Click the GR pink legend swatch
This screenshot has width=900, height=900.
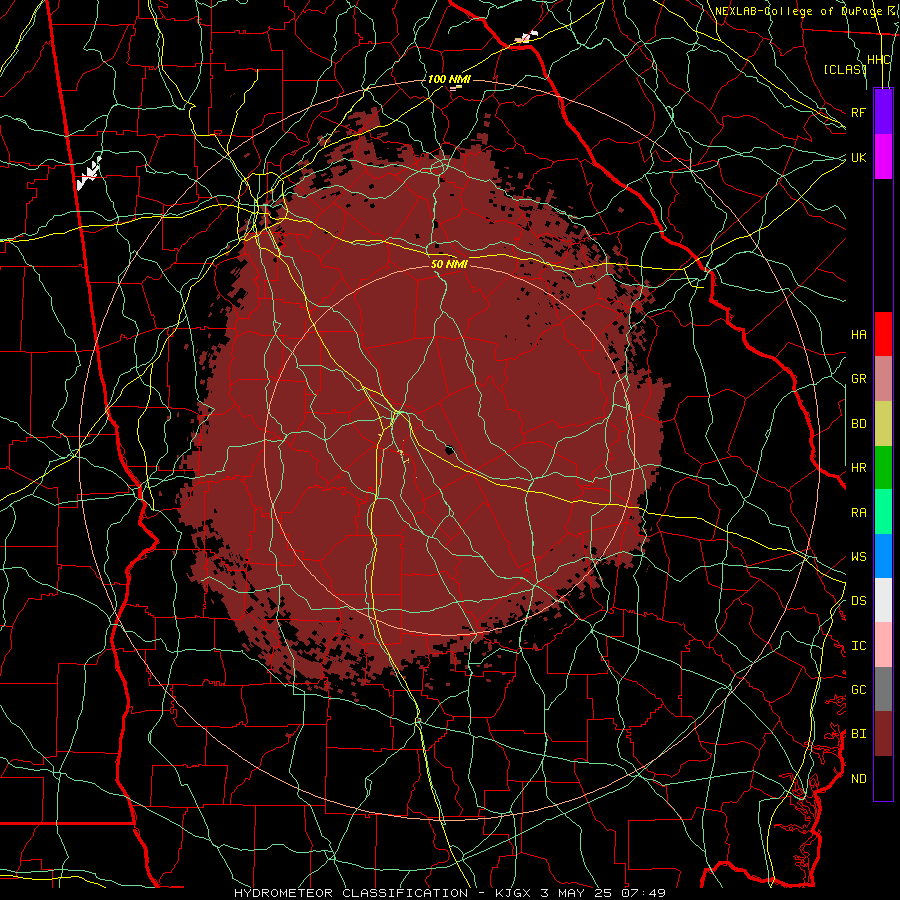tap(883, 378)
